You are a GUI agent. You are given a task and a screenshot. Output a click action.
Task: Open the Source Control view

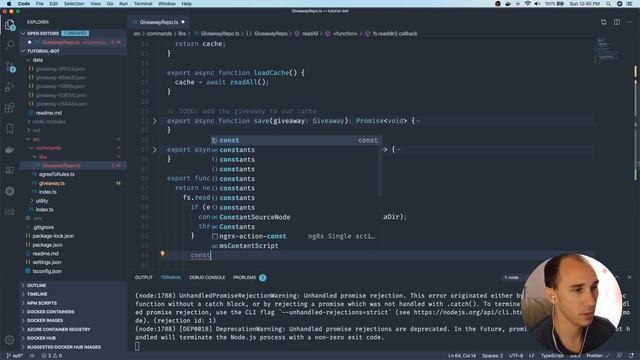click(10, 66)
